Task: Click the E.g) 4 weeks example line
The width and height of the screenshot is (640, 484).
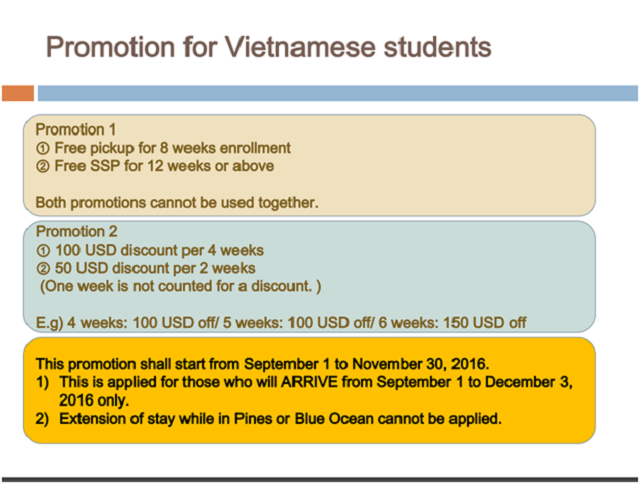Action: tap(281, 323)
